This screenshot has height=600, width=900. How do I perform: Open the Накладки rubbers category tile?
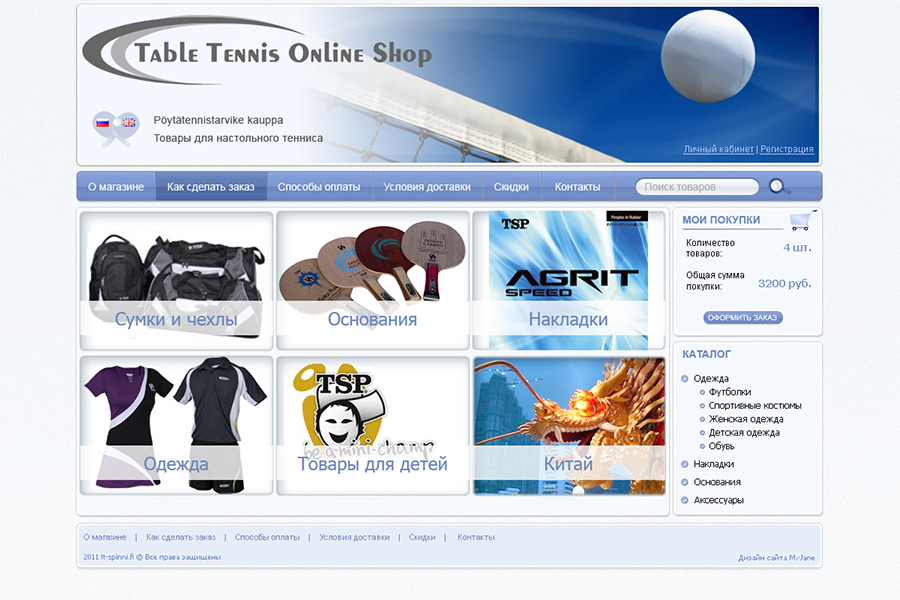[568, 280]
